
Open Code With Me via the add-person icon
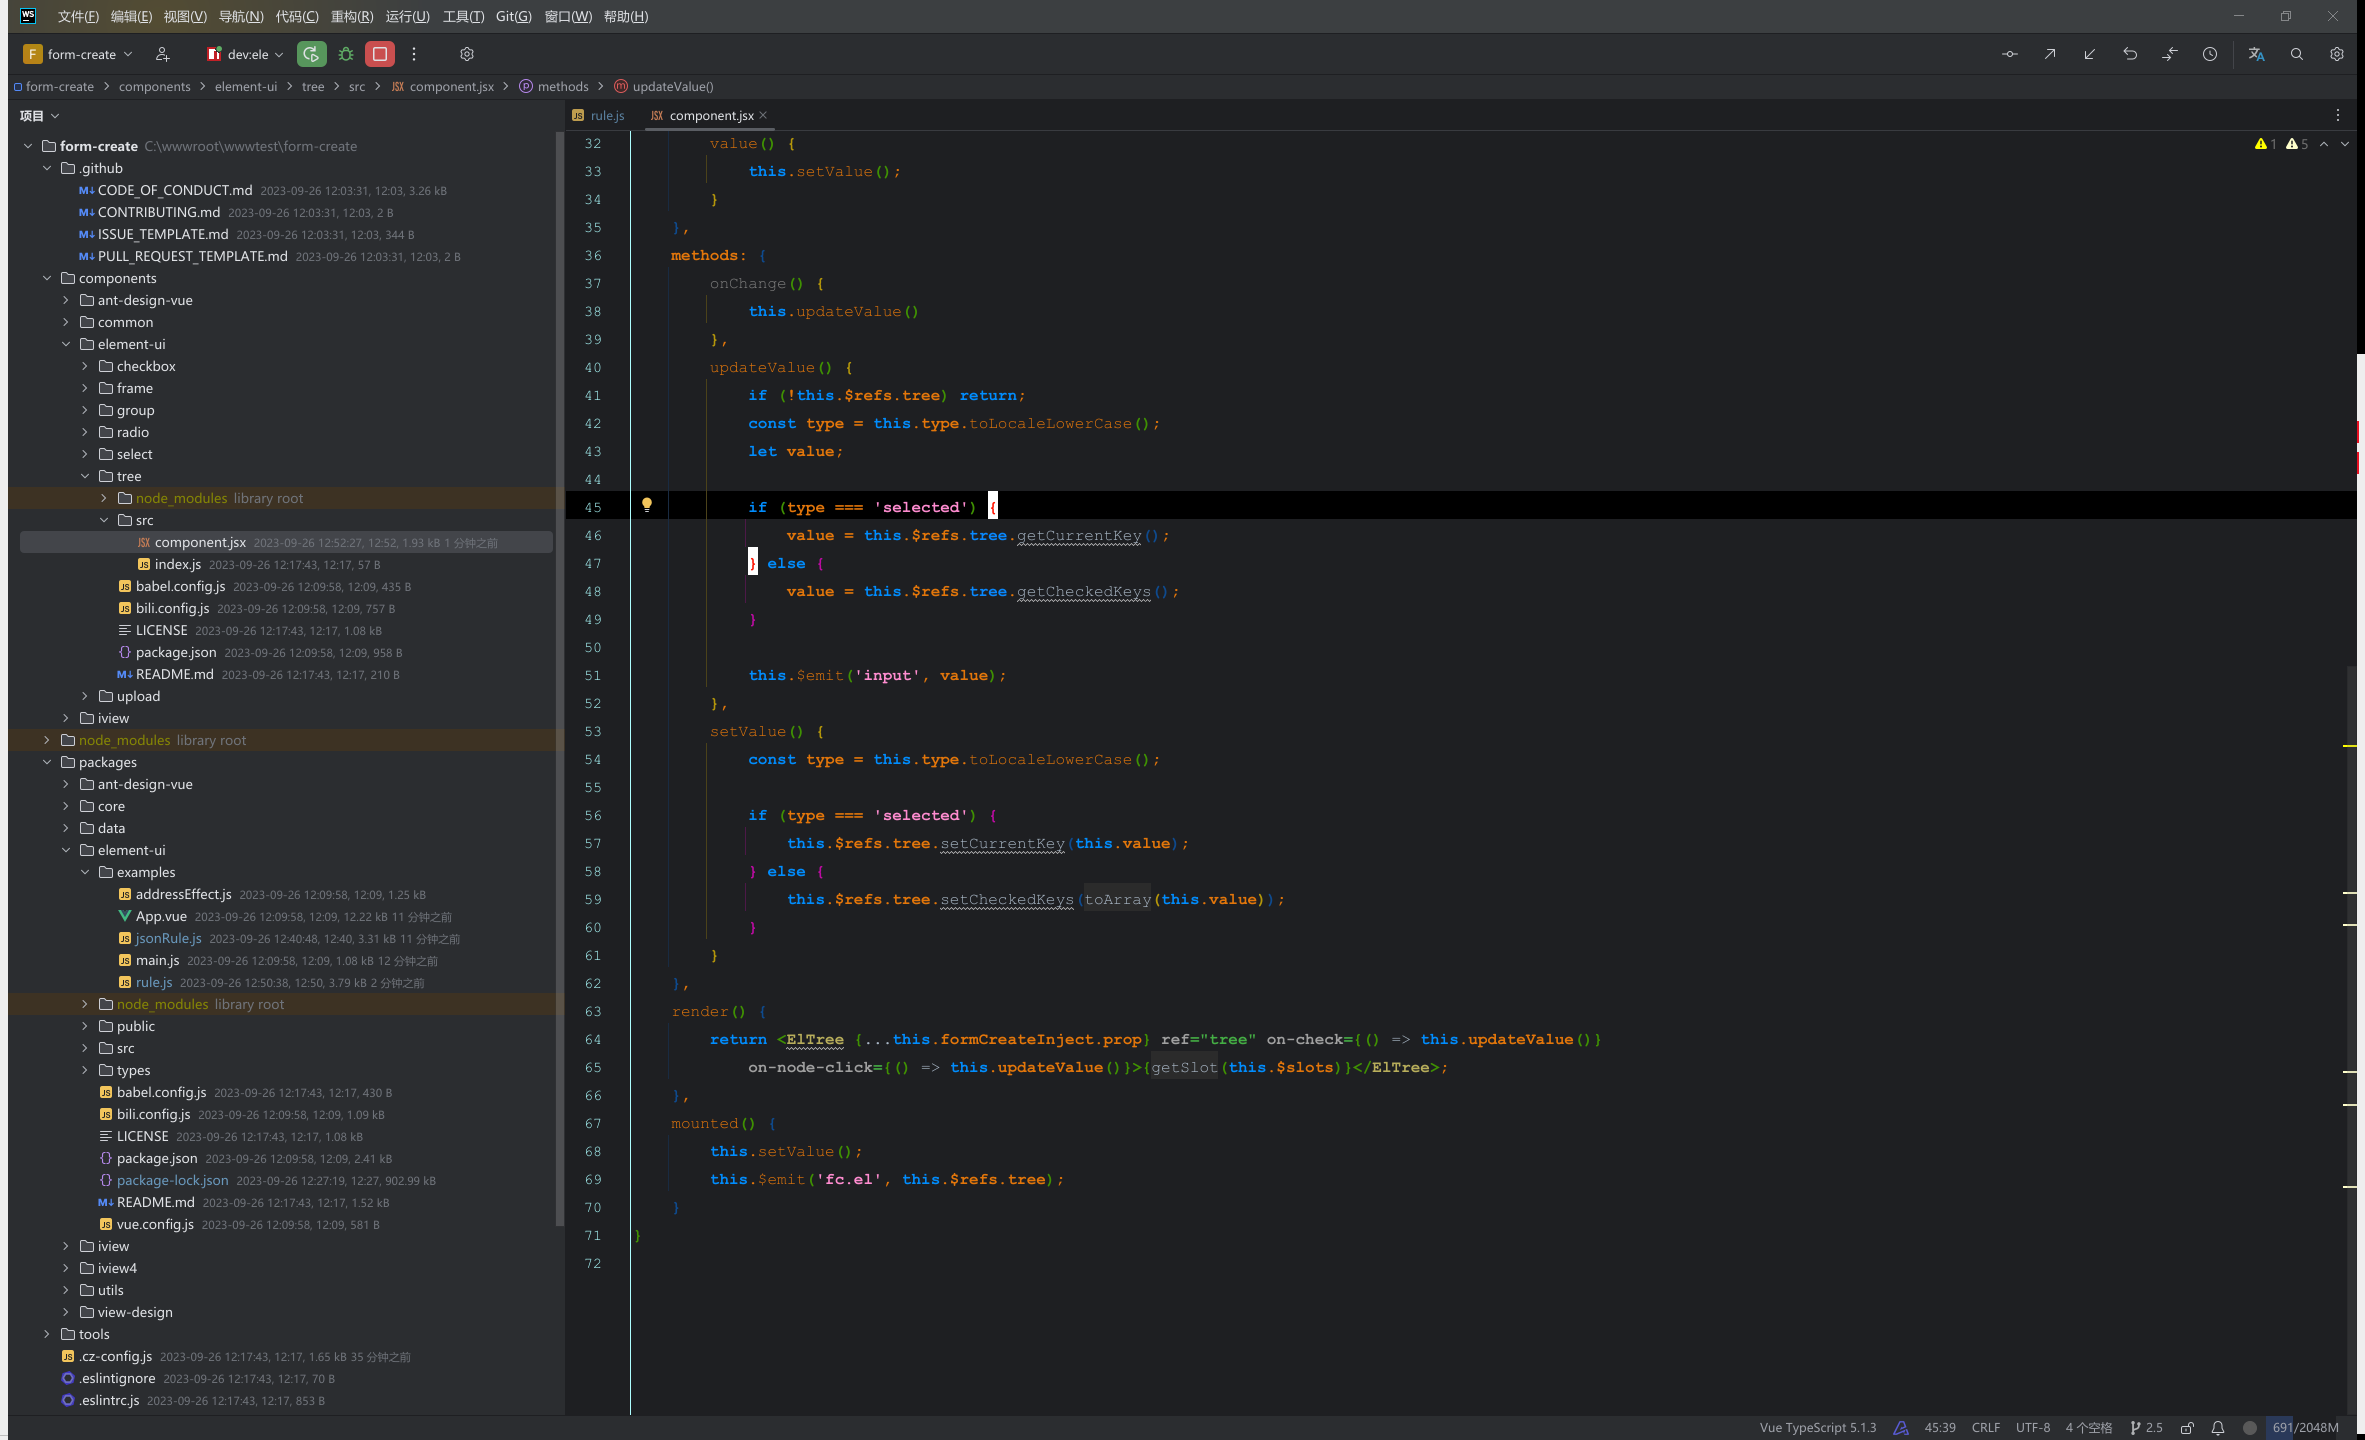pos(163,54)
